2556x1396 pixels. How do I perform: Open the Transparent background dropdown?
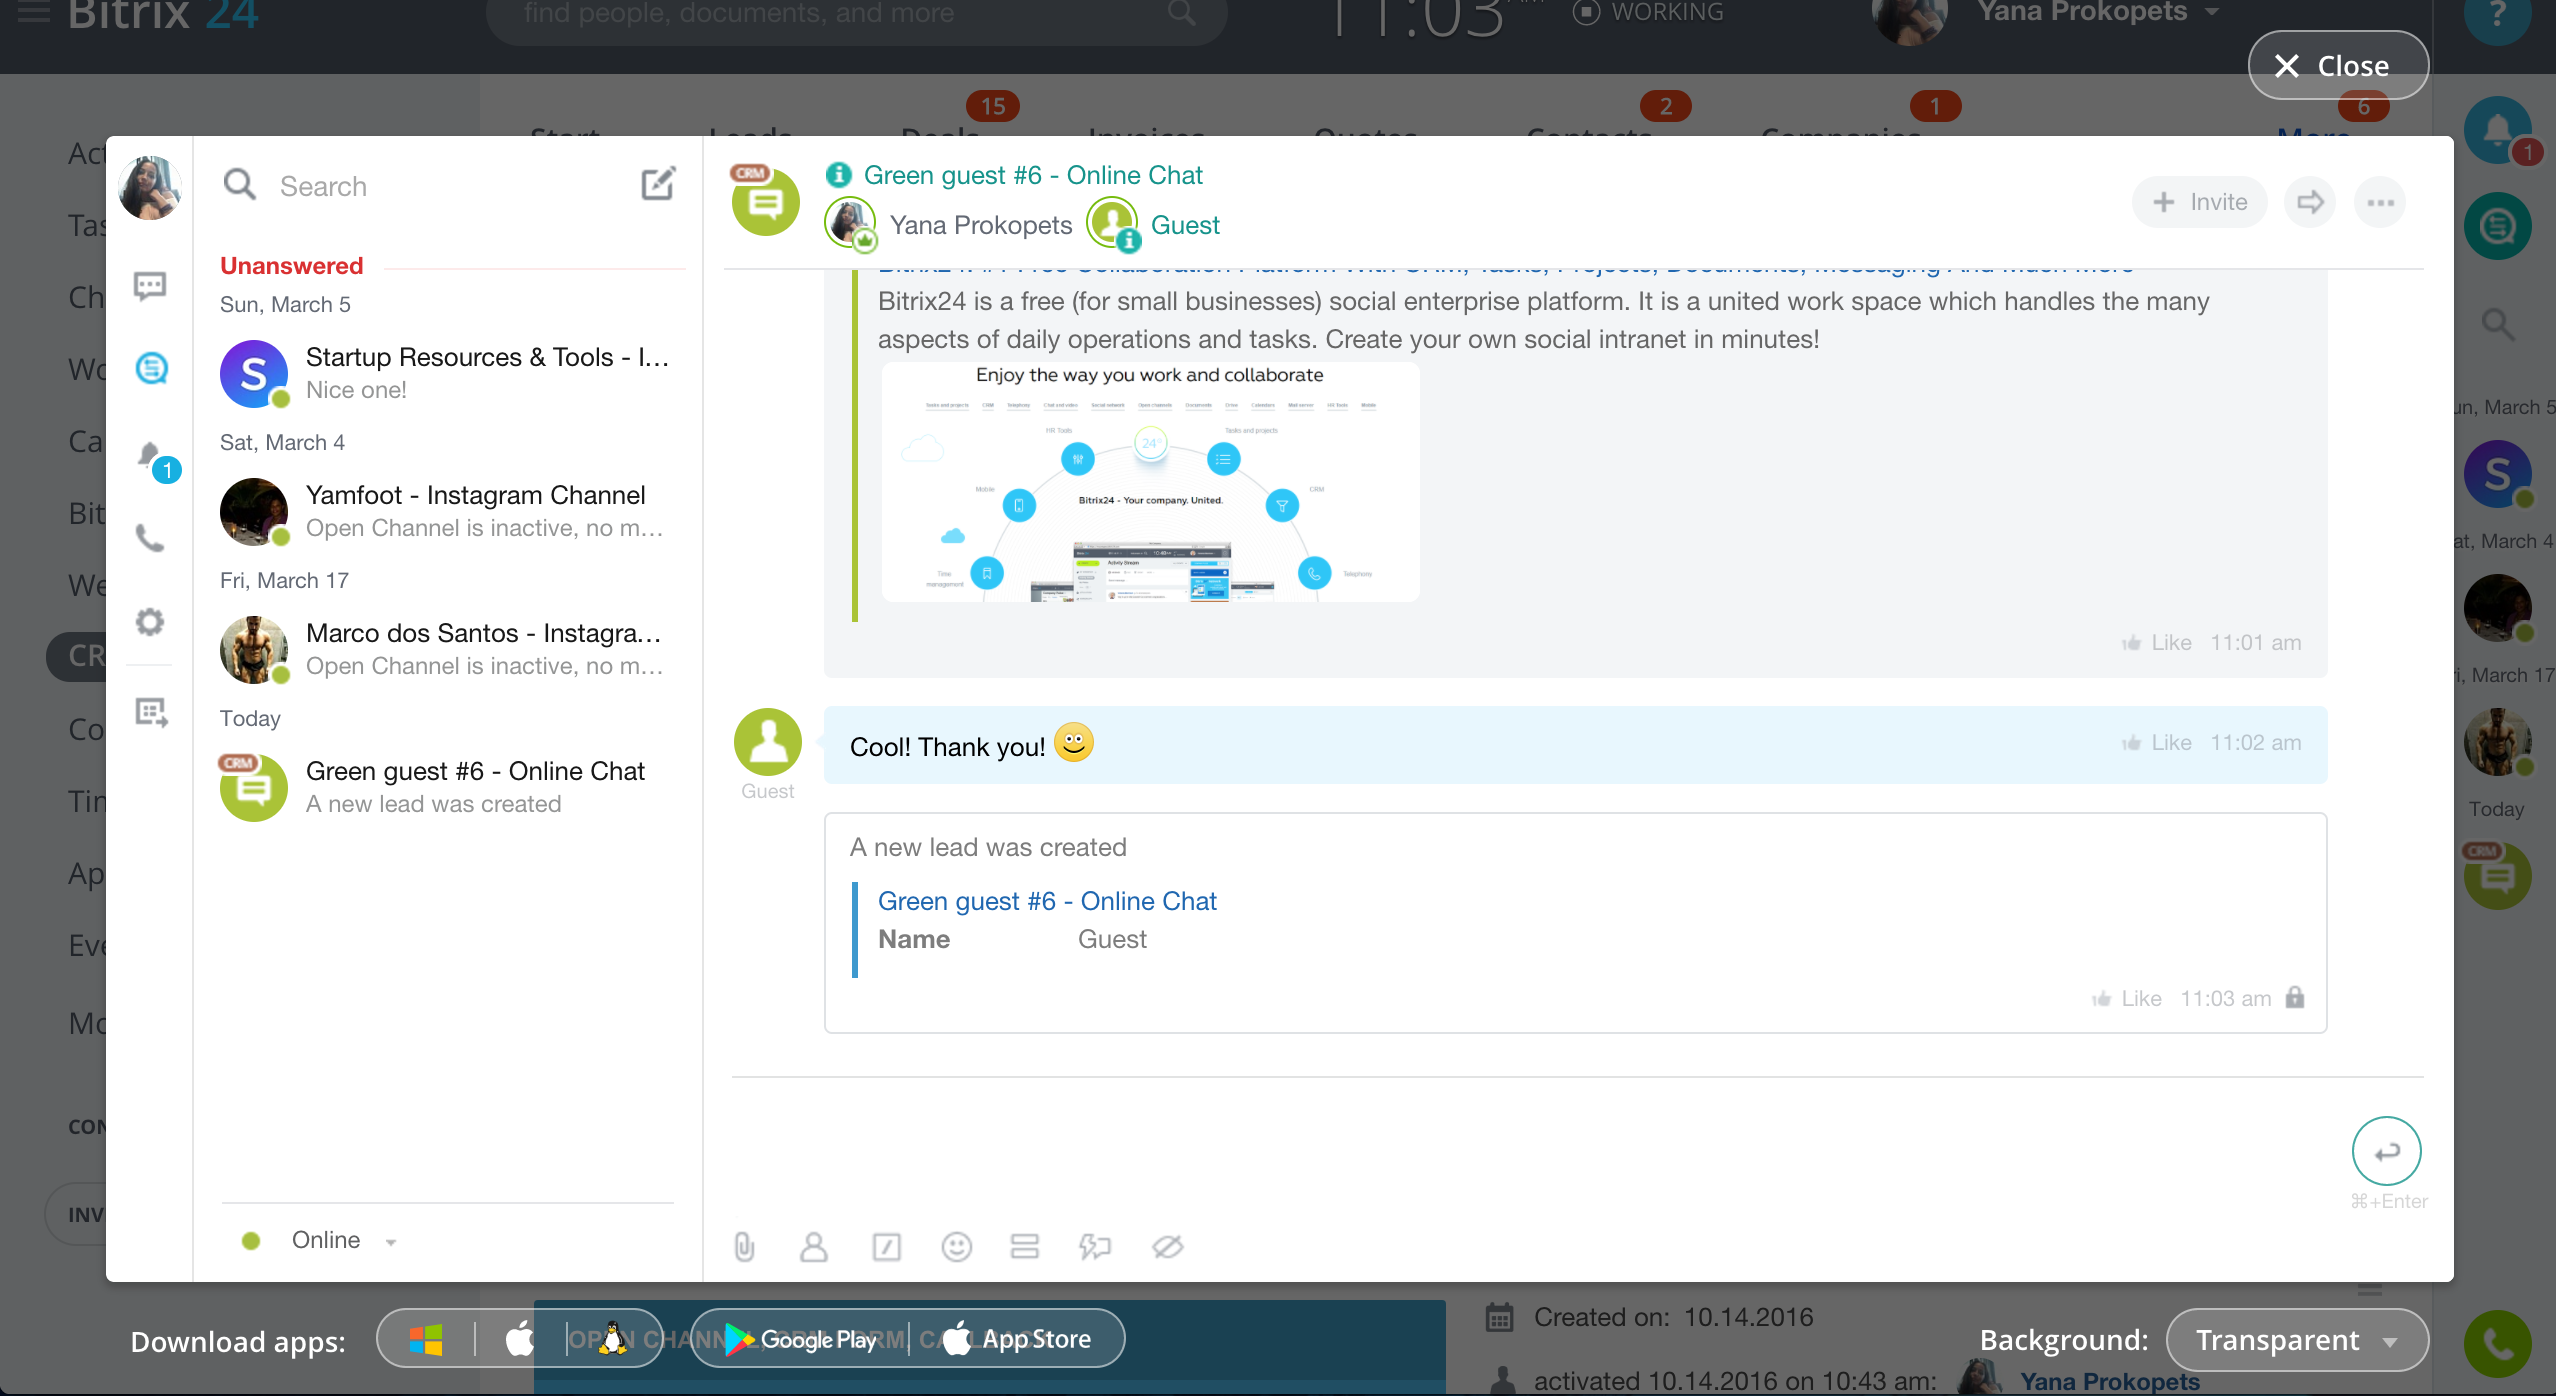point(2296,1340)
